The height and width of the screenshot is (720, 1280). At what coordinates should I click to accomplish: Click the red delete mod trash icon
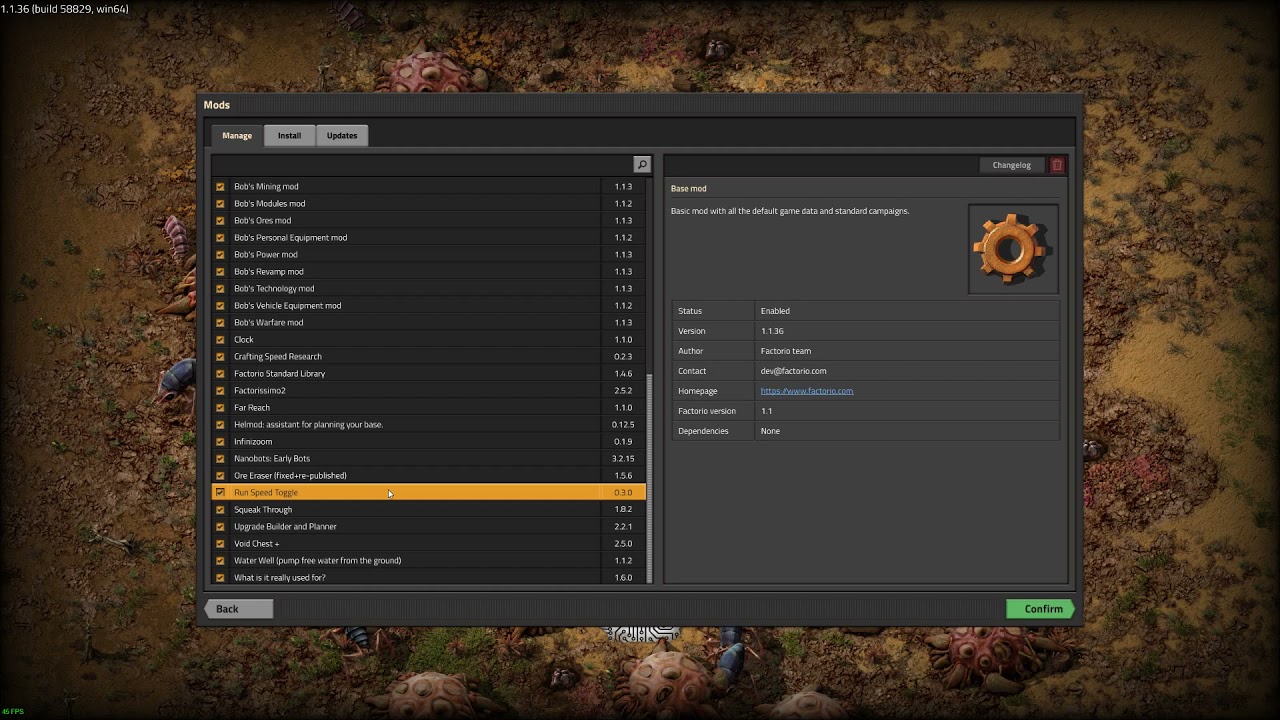[1057, 165]
